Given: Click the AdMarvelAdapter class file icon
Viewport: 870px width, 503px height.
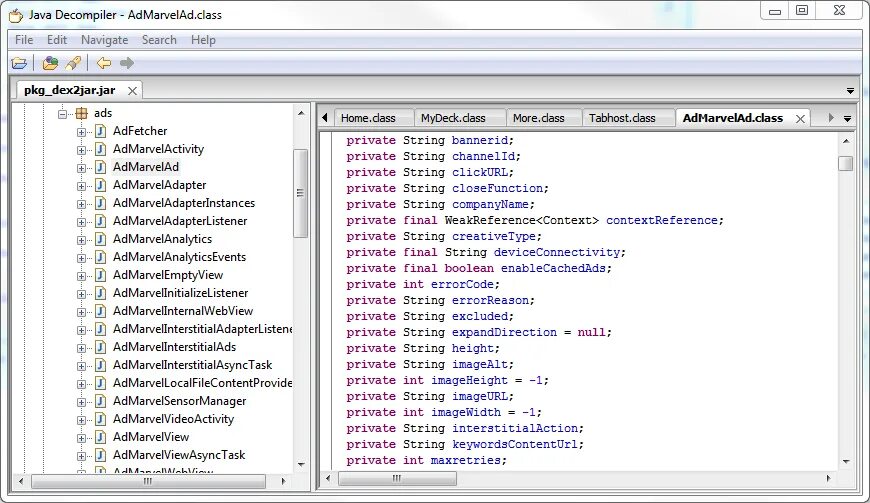Looking at the screenshot, I should 100,185.
